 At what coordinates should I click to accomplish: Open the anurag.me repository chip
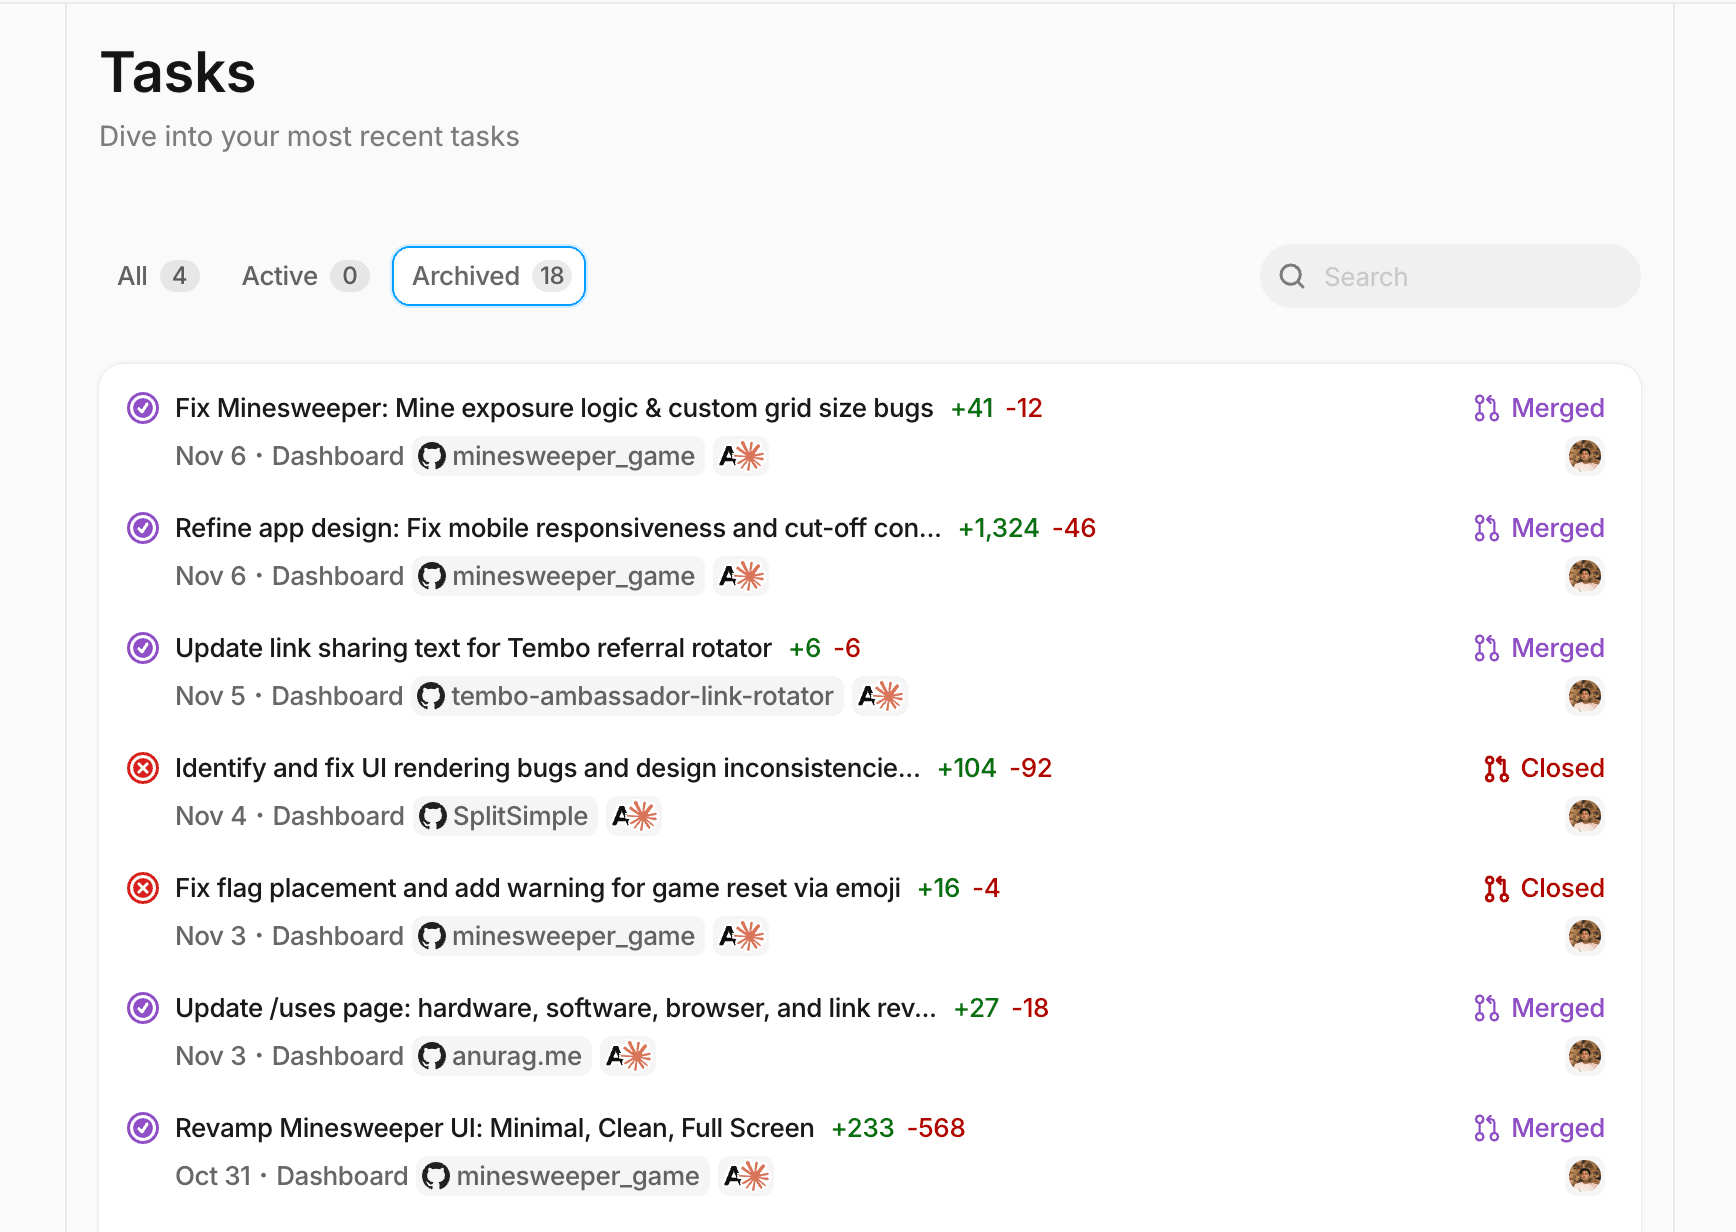coord(501,1056)
